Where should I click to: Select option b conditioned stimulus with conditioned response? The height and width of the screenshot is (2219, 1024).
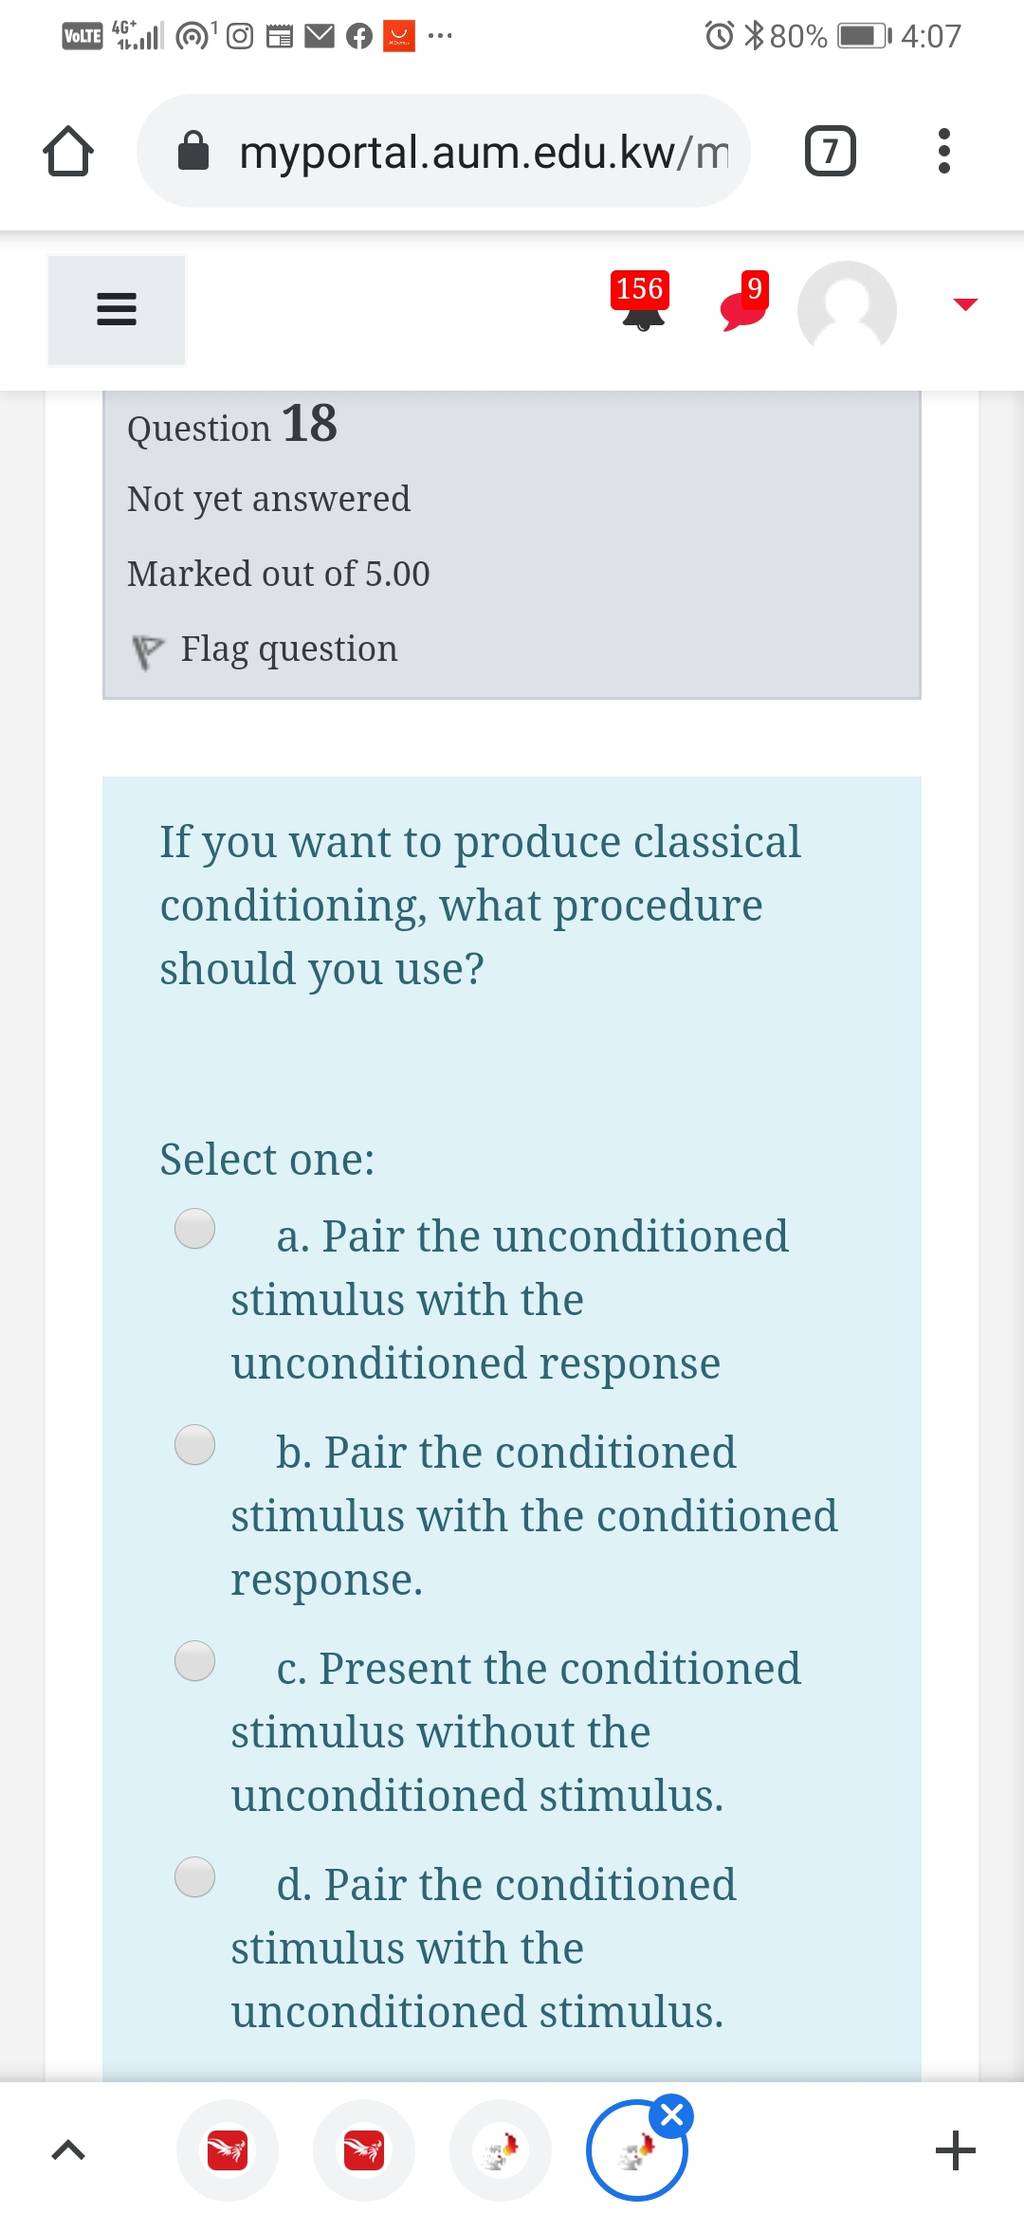(x=195, y=1445)
